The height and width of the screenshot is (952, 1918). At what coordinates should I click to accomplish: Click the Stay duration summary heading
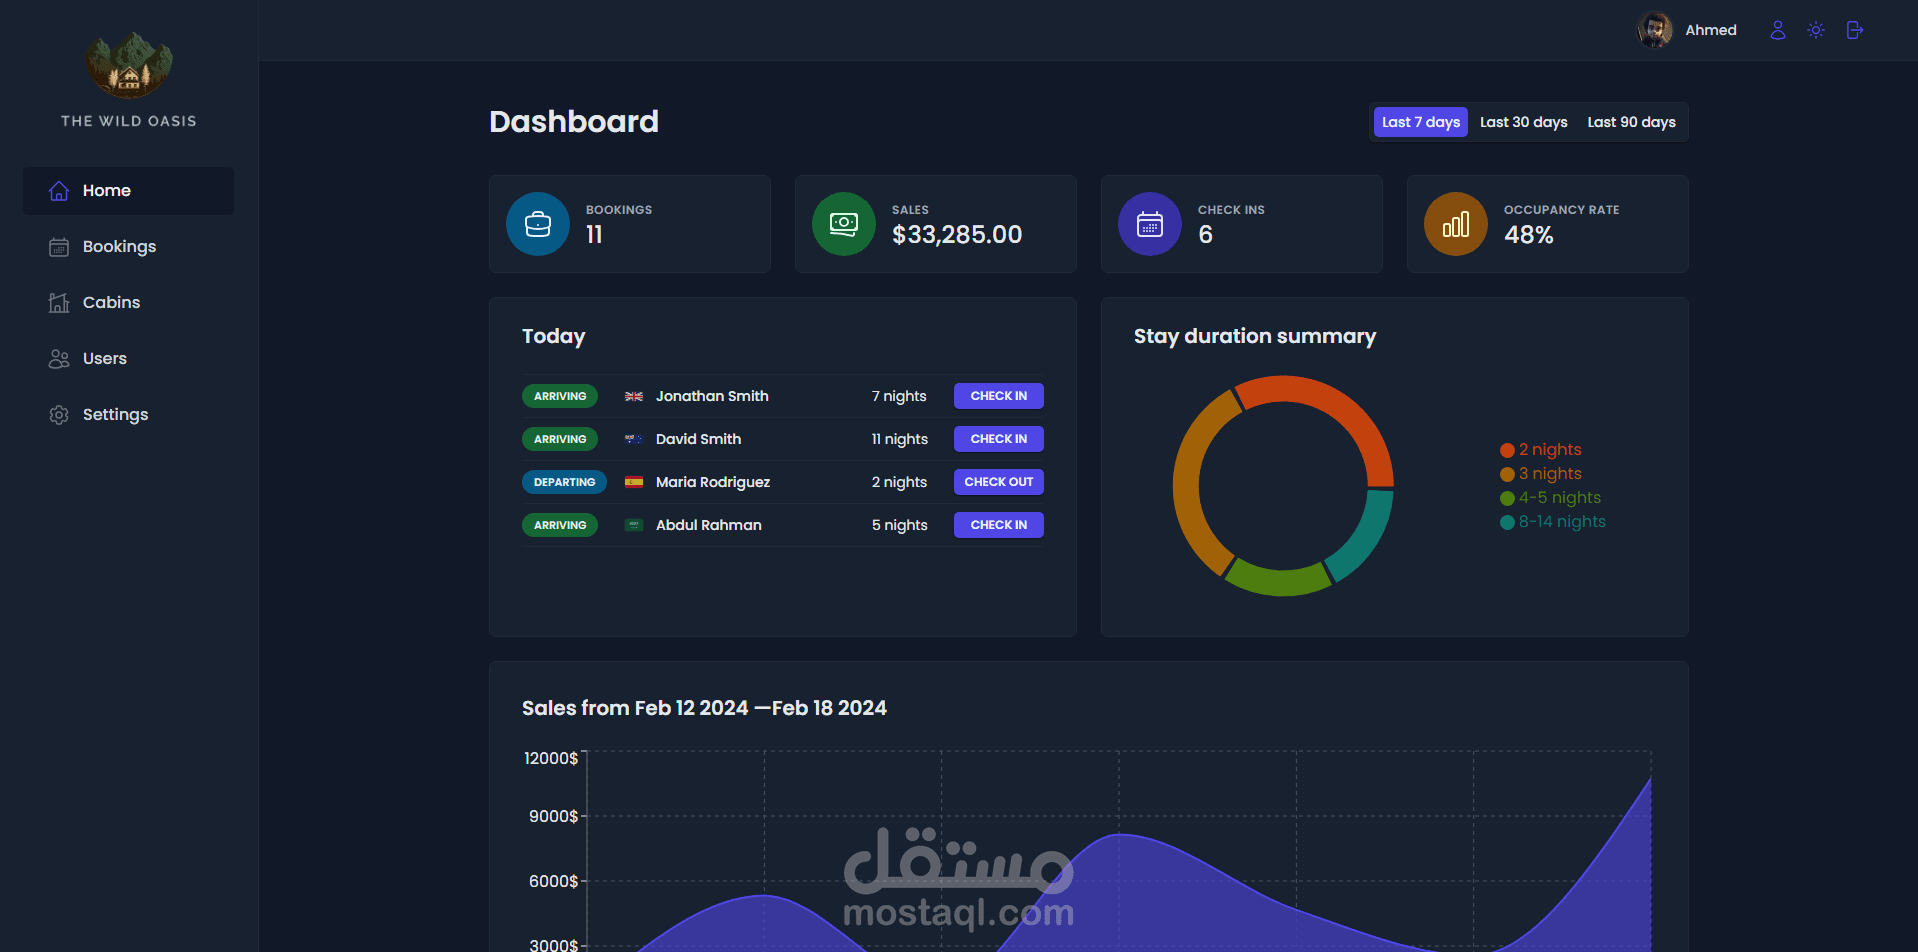pos(1255,337)
